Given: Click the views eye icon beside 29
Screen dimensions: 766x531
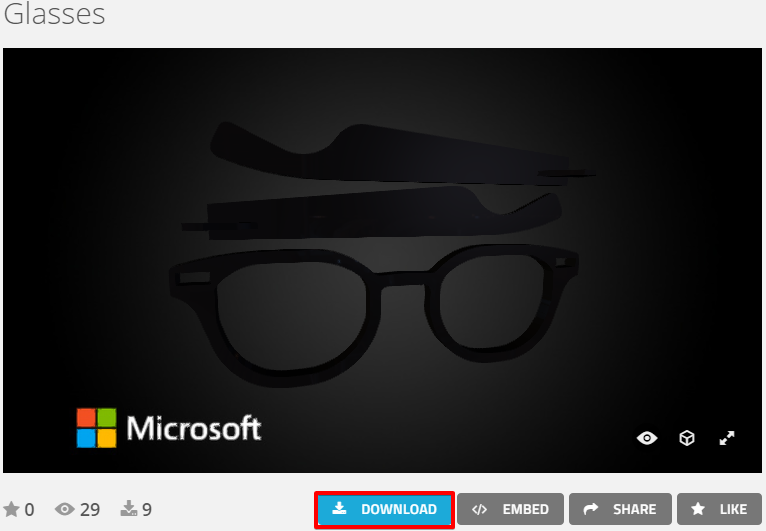Looking at the screenshot, I should [x=66, y=510].
